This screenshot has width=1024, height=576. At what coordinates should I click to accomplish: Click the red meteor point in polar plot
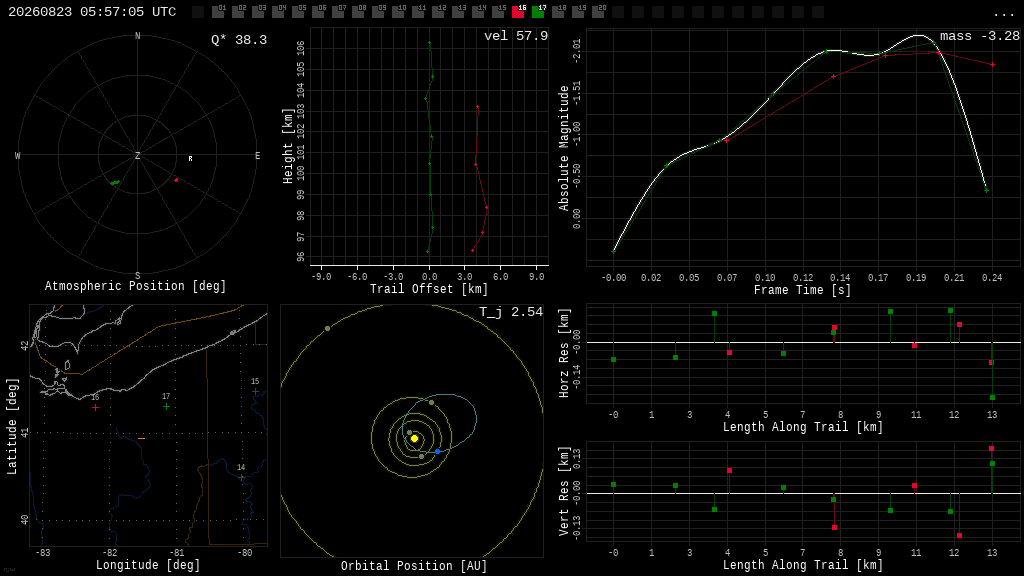pyautogui.click(x=176, y=180)
